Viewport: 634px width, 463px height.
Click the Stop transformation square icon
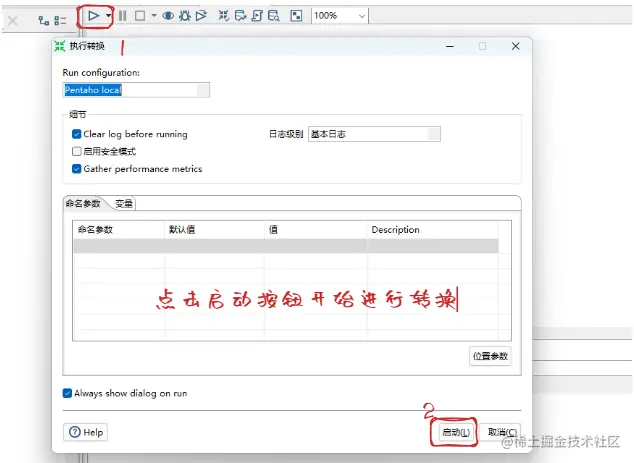140,16
